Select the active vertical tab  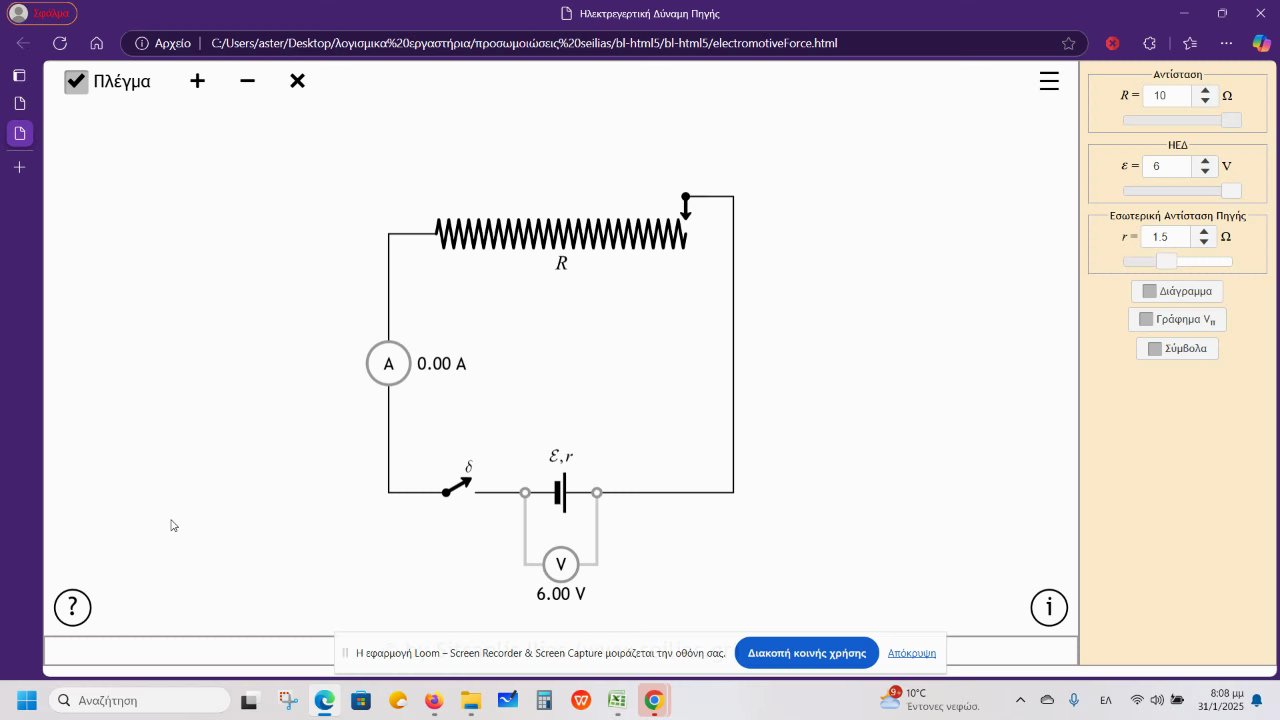coord(19,133)
